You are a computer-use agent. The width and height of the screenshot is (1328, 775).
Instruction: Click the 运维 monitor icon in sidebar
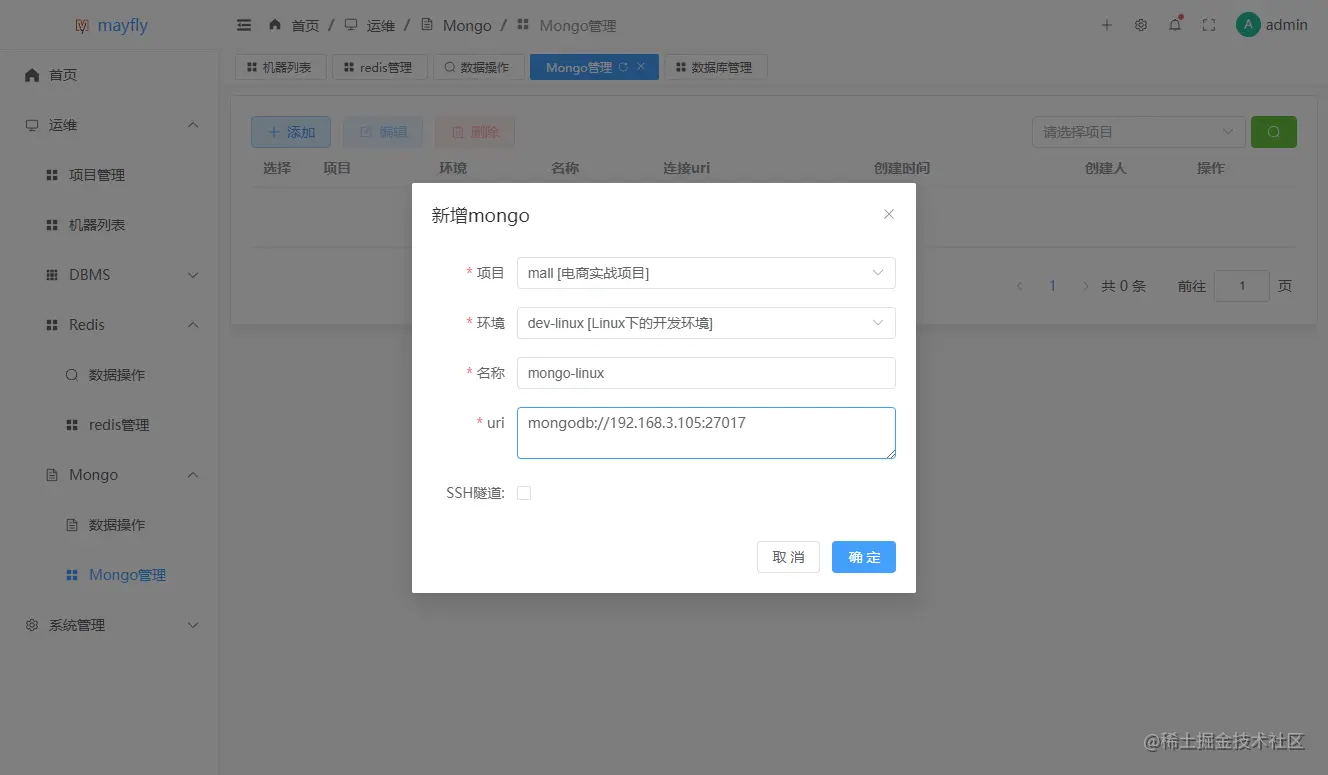pyautogui.click(x=32, y=125)
